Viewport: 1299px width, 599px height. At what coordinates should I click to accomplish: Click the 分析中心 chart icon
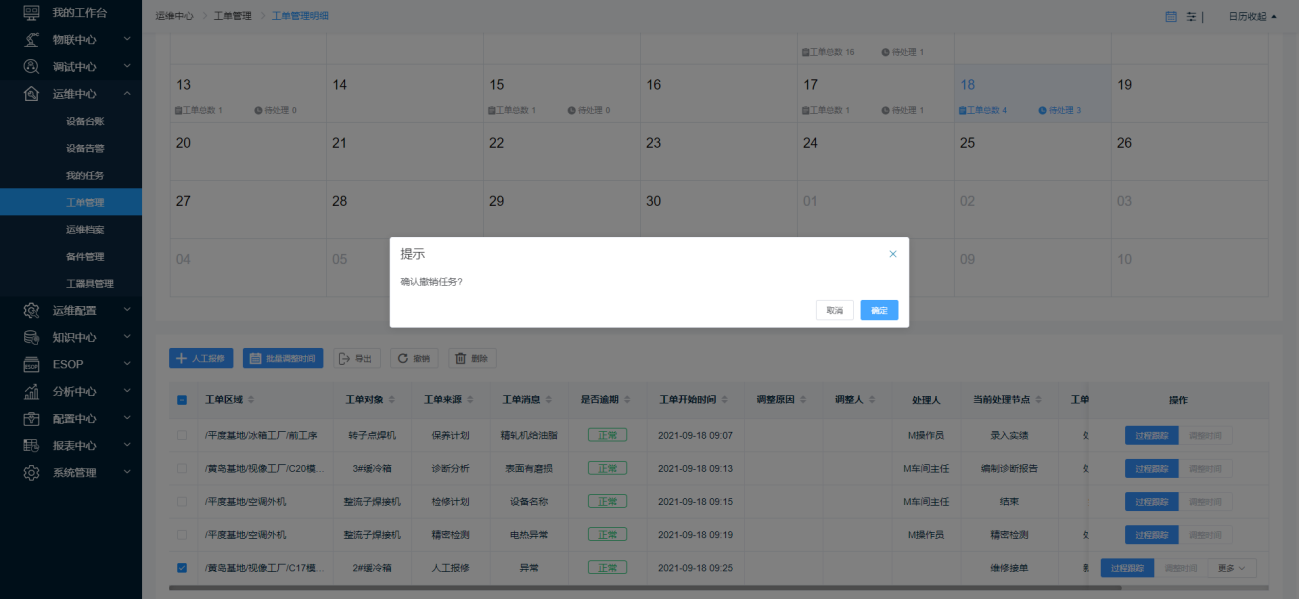(31, 391)
